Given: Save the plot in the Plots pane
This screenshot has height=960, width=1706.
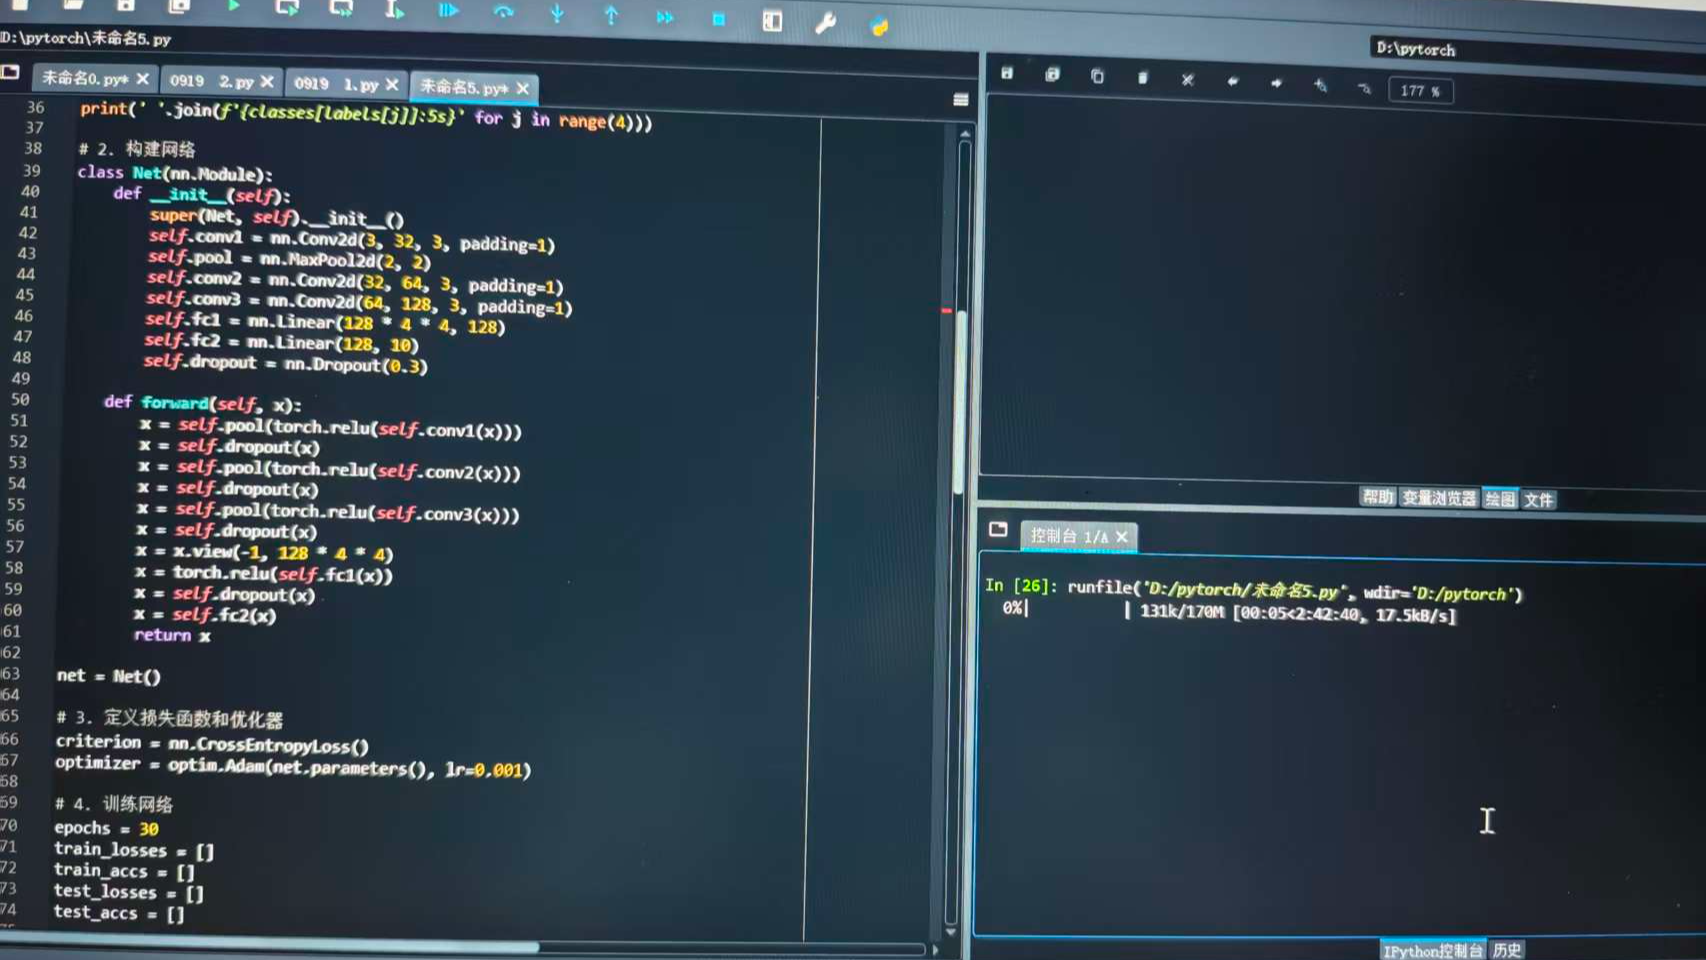Looking at the screenshot, I should 1007,73.
